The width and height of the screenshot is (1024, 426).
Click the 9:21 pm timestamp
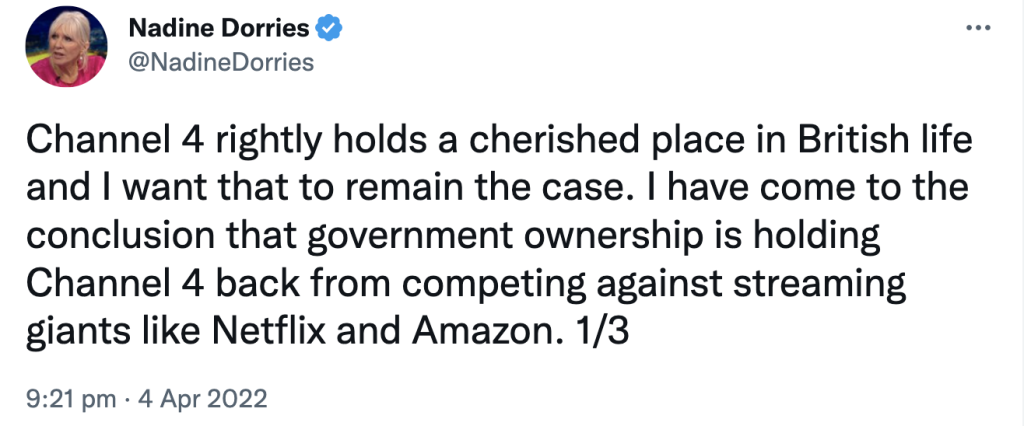(x=71, y=399)
